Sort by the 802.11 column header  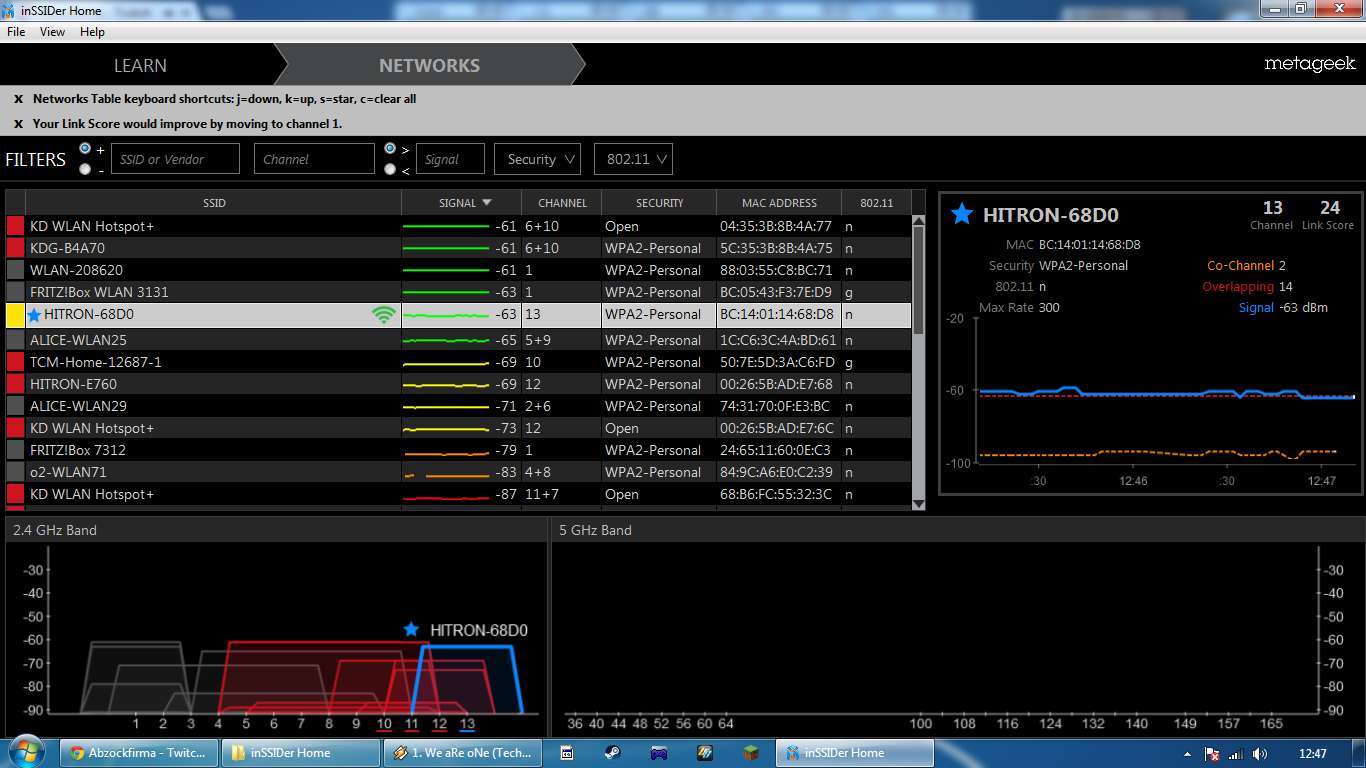[x=876, y=203]
